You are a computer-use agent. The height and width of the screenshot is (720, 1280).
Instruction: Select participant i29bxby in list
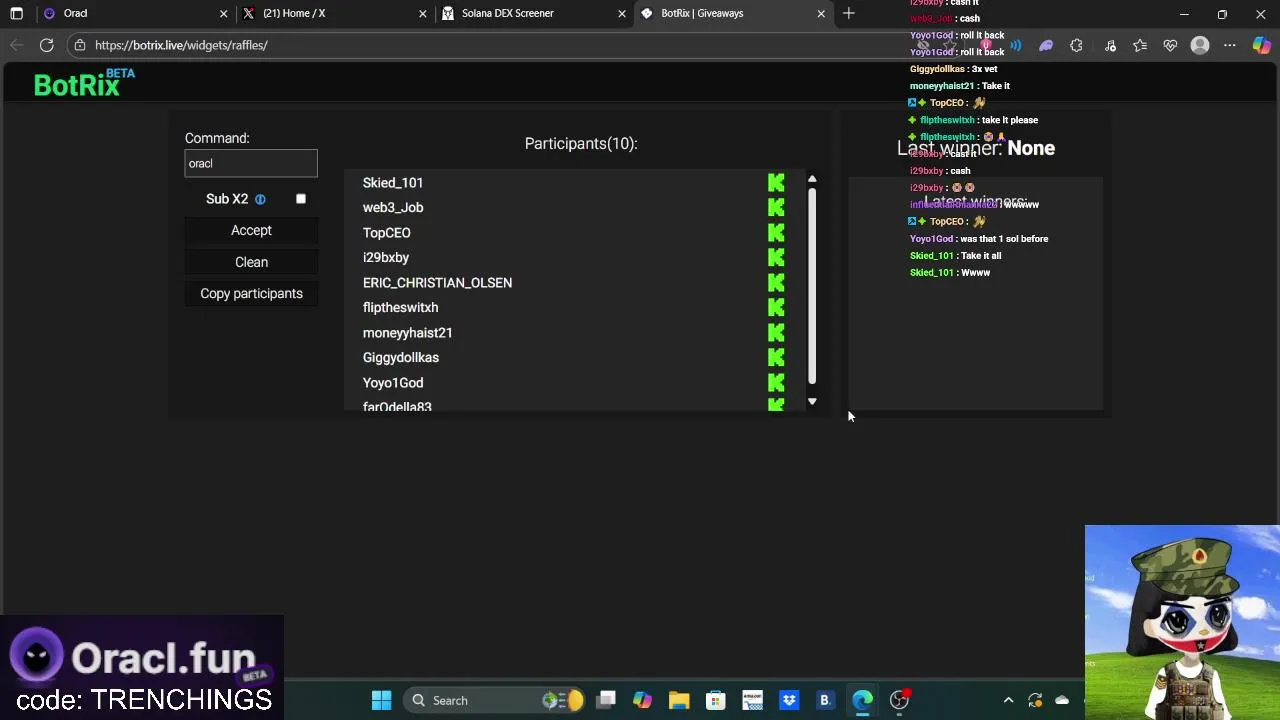point(386,257)
